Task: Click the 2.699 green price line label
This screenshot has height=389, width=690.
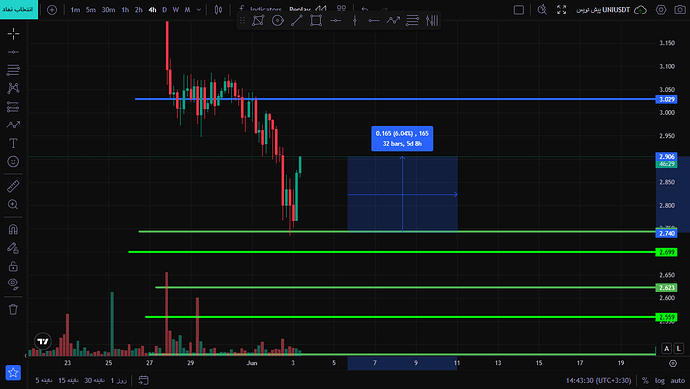Action: click(x=666, y=252)
